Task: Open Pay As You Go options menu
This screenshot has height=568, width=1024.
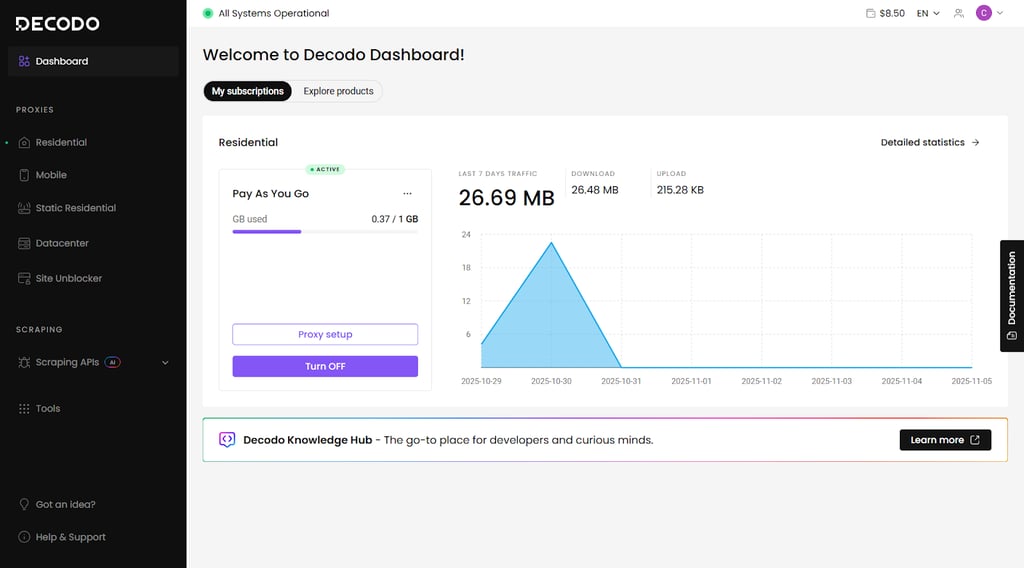Action: (408, 194)
